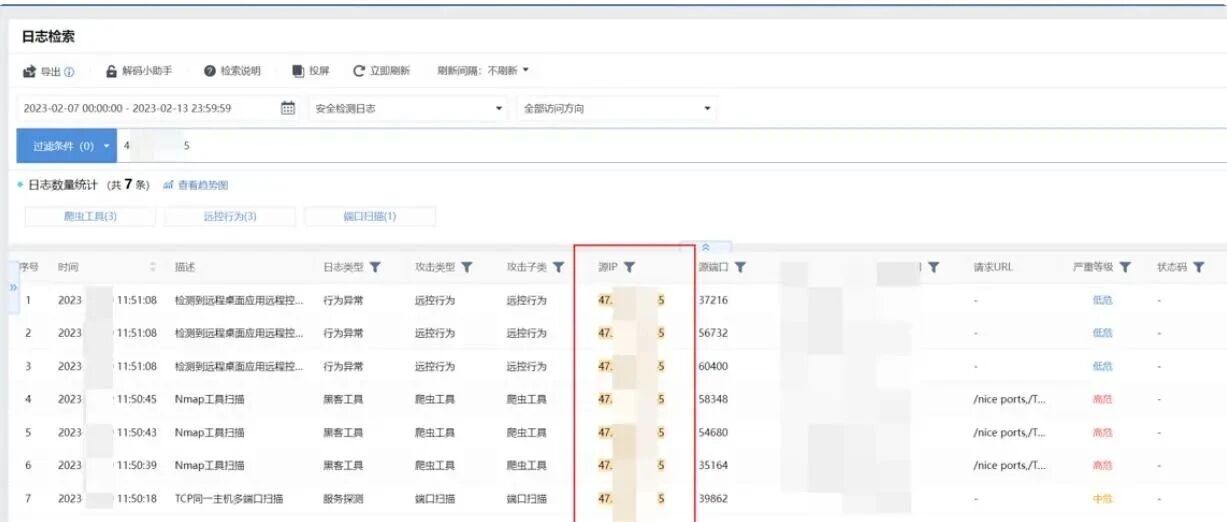Image resolution: width=1227 pixels, height=522 pixels.
Task: Click source port 58348 cell
Action: pyautogui.click(x=714, y=399)
